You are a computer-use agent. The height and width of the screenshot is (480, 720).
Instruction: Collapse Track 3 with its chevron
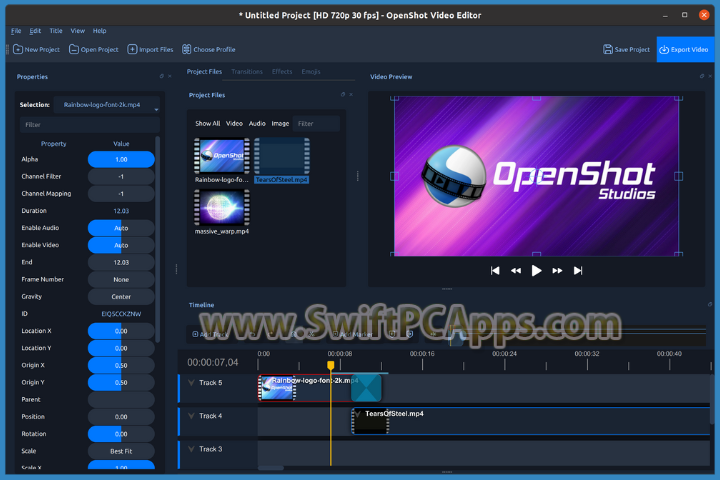pyautogui.click(x=191, y=449)
